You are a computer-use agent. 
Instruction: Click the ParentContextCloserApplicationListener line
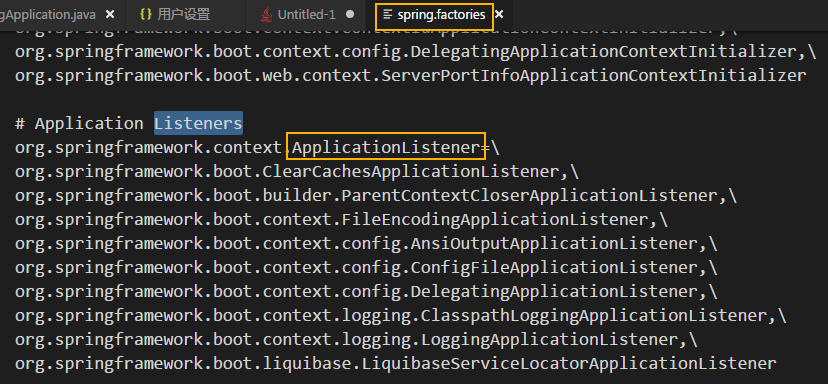[376, 196]
